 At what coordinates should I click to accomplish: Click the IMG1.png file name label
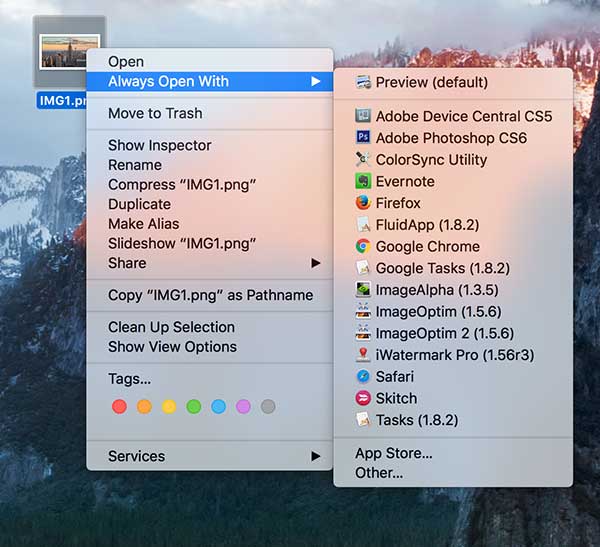(62, 101)
